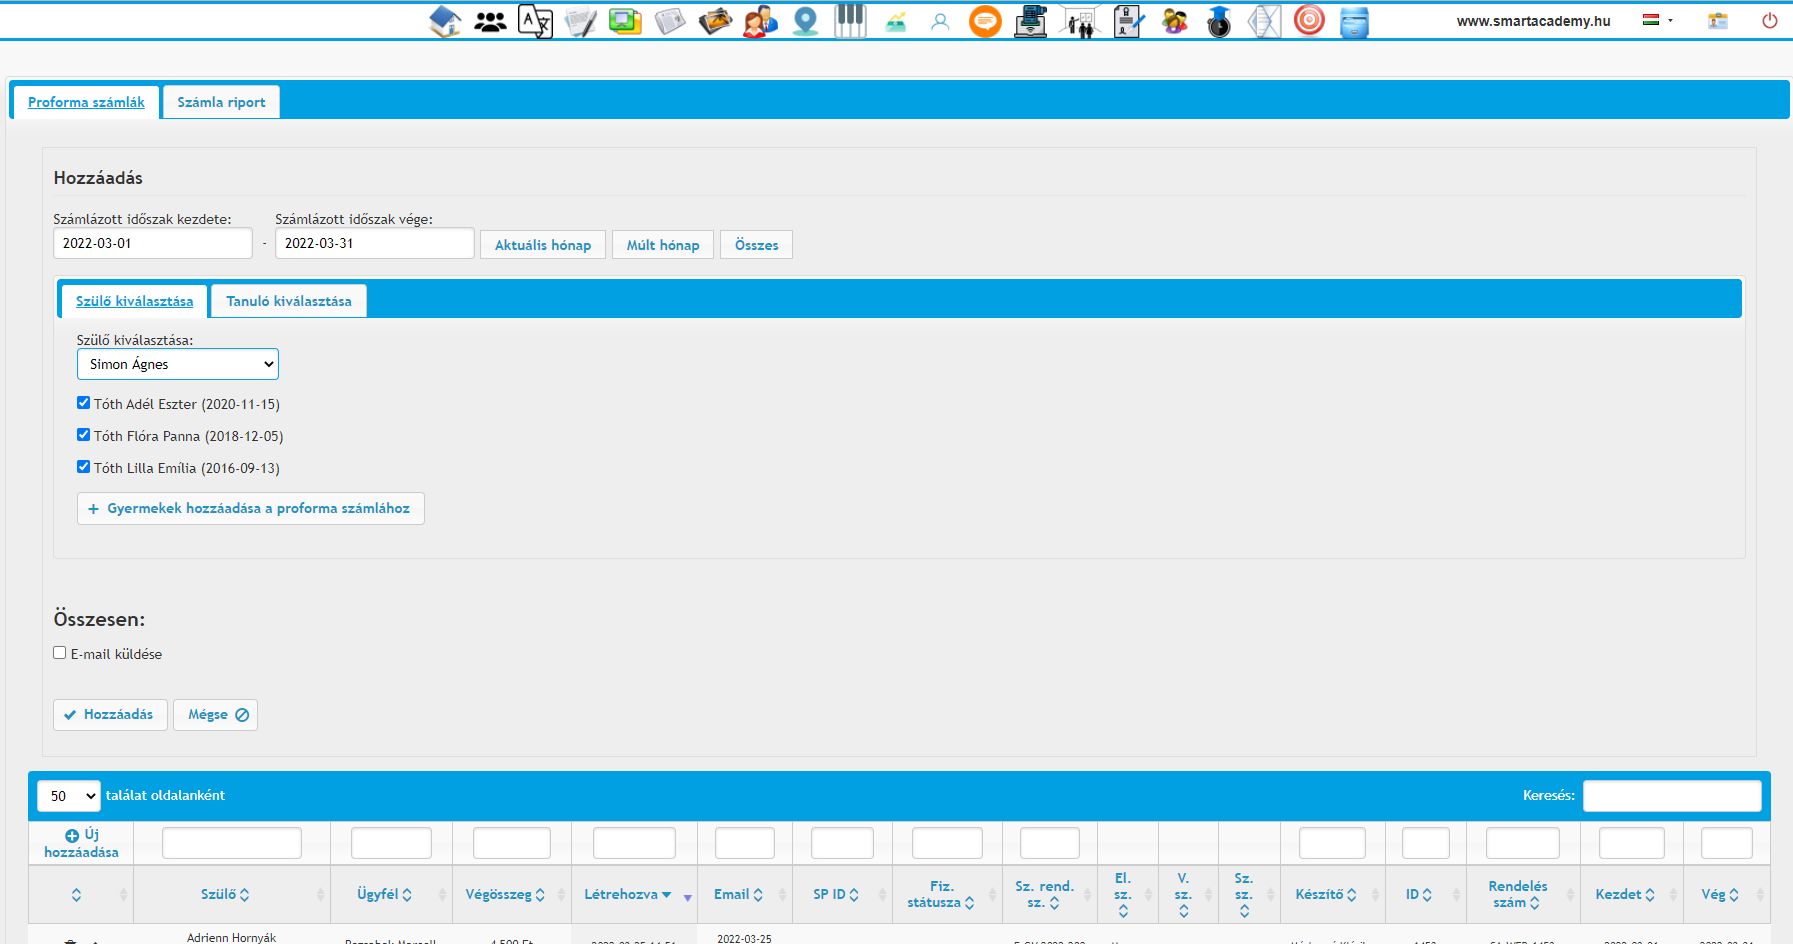Screen dimensions: 1793x944
Task: Switch to the Számla riport tab
Action: [221, 102]
